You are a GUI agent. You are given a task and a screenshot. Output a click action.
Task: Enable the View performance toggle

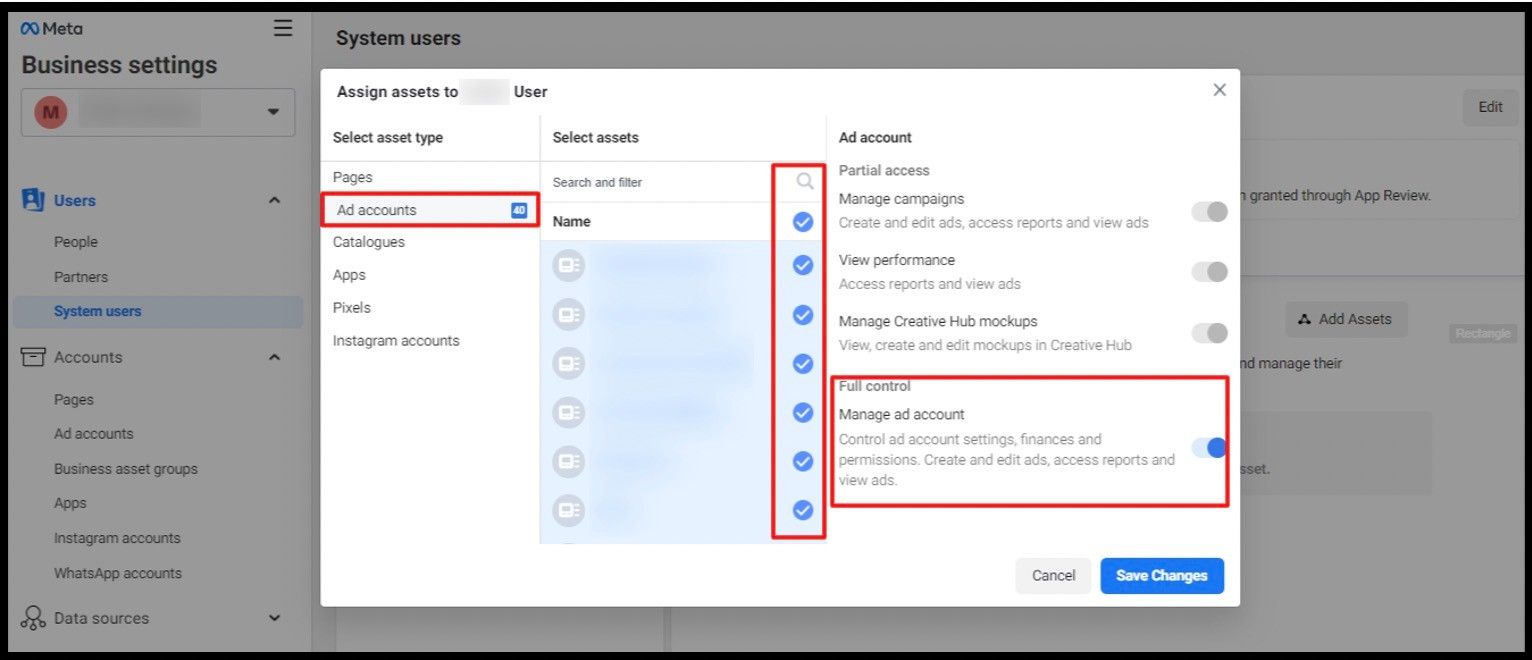click(1209, 272)
